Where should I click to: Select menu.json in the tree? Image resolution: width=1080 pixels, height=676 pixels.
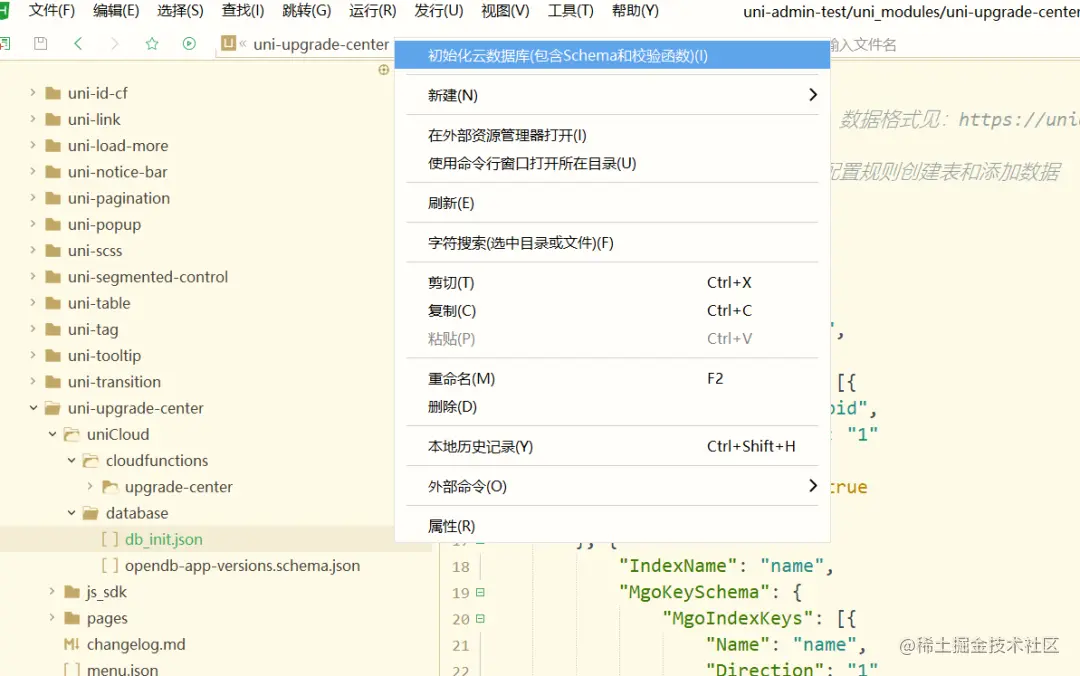(122, 669)
